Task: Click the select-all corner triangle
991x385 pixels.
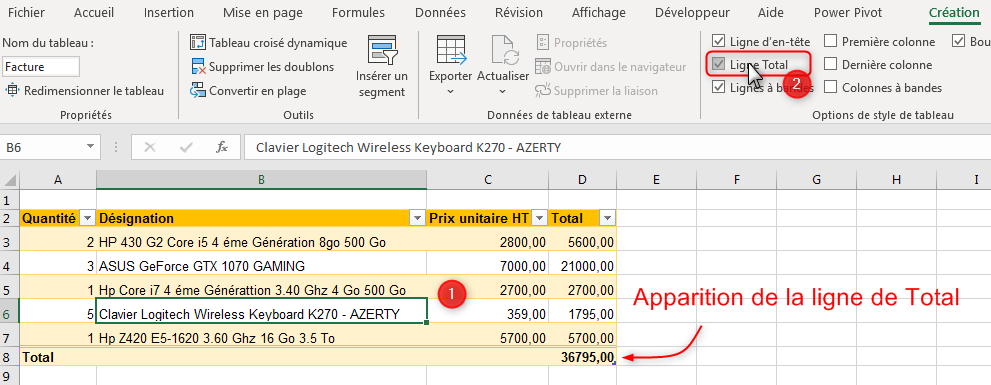Action: pyautogui.click(x=11, y=180)
